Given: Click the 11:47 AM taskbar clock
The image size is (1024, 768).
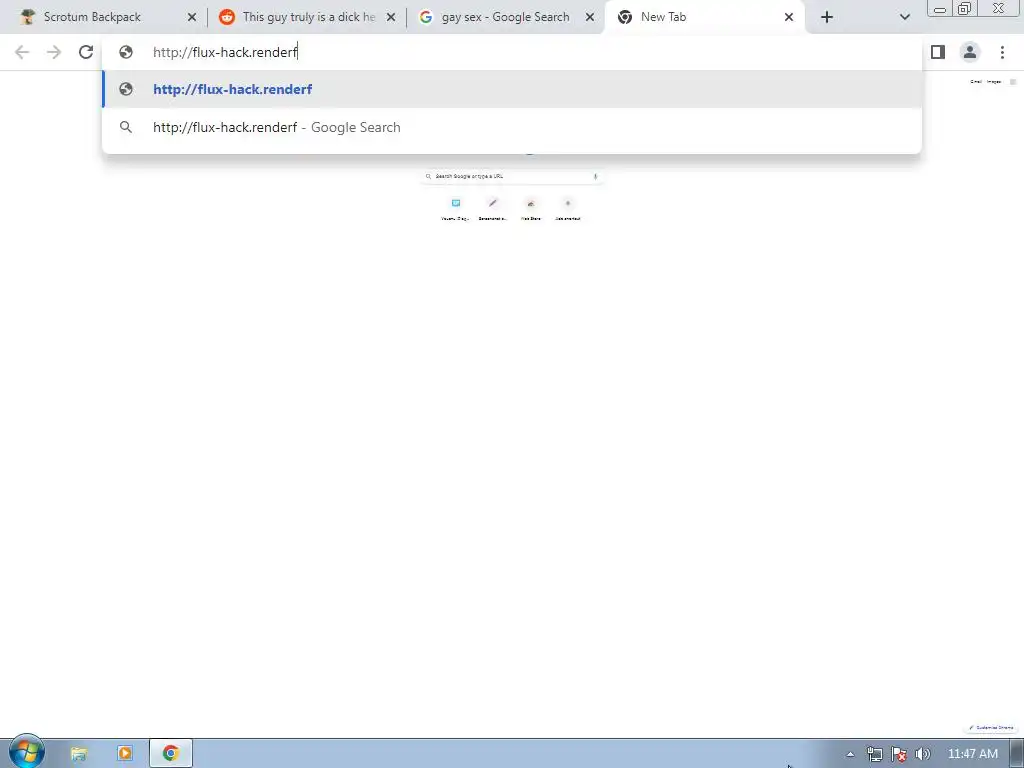Looking at the screenshot, I should point(972,754).
